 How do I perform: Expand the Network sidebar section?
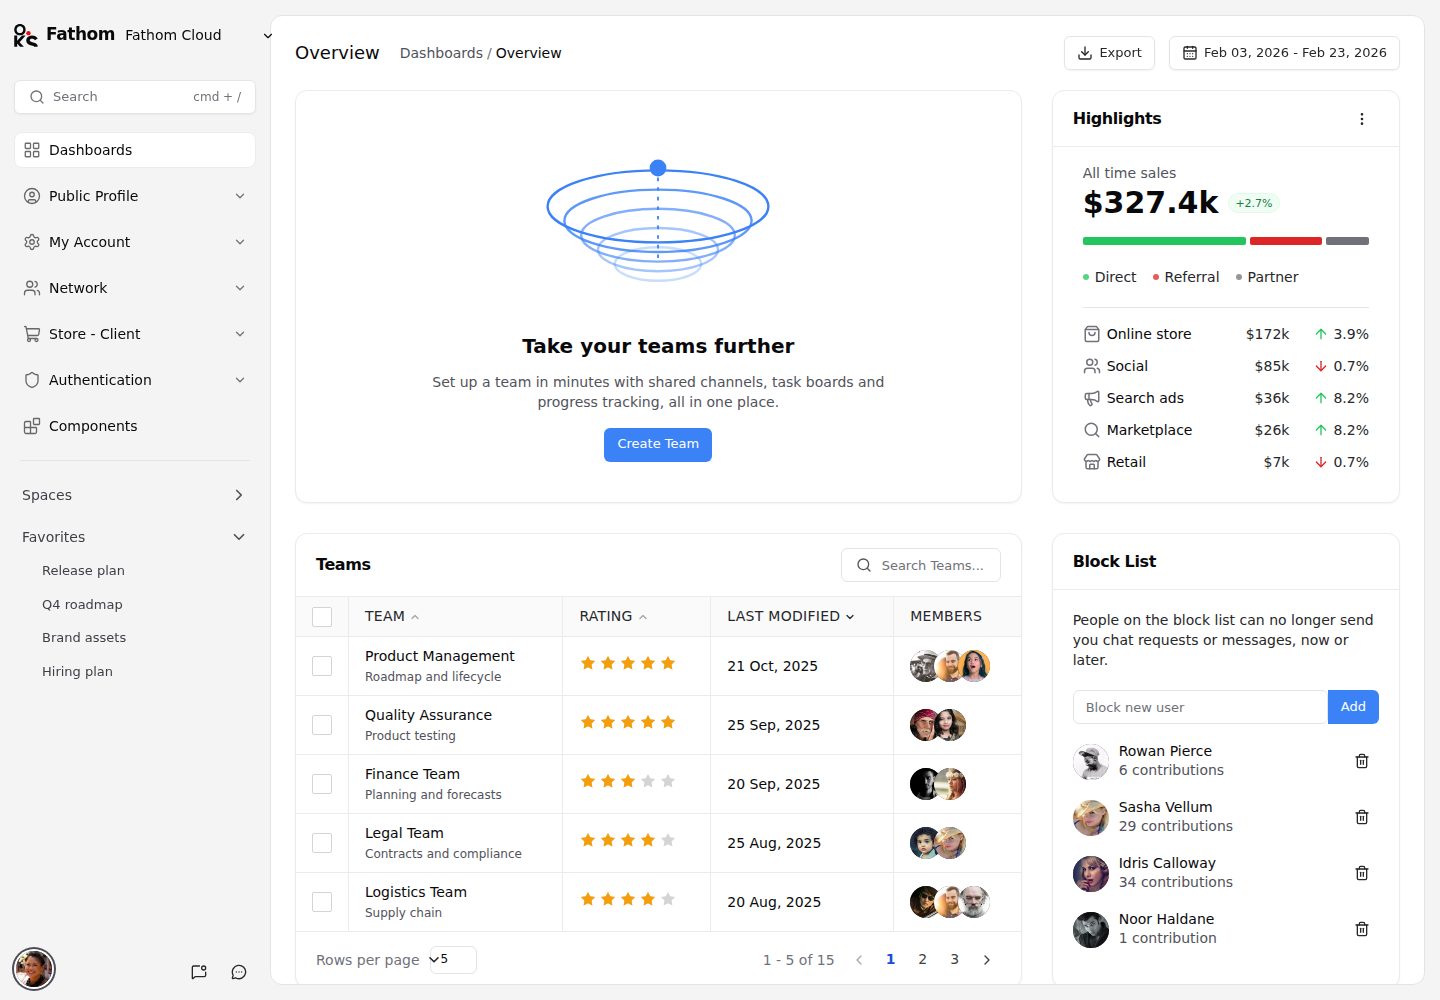[135, 288]
